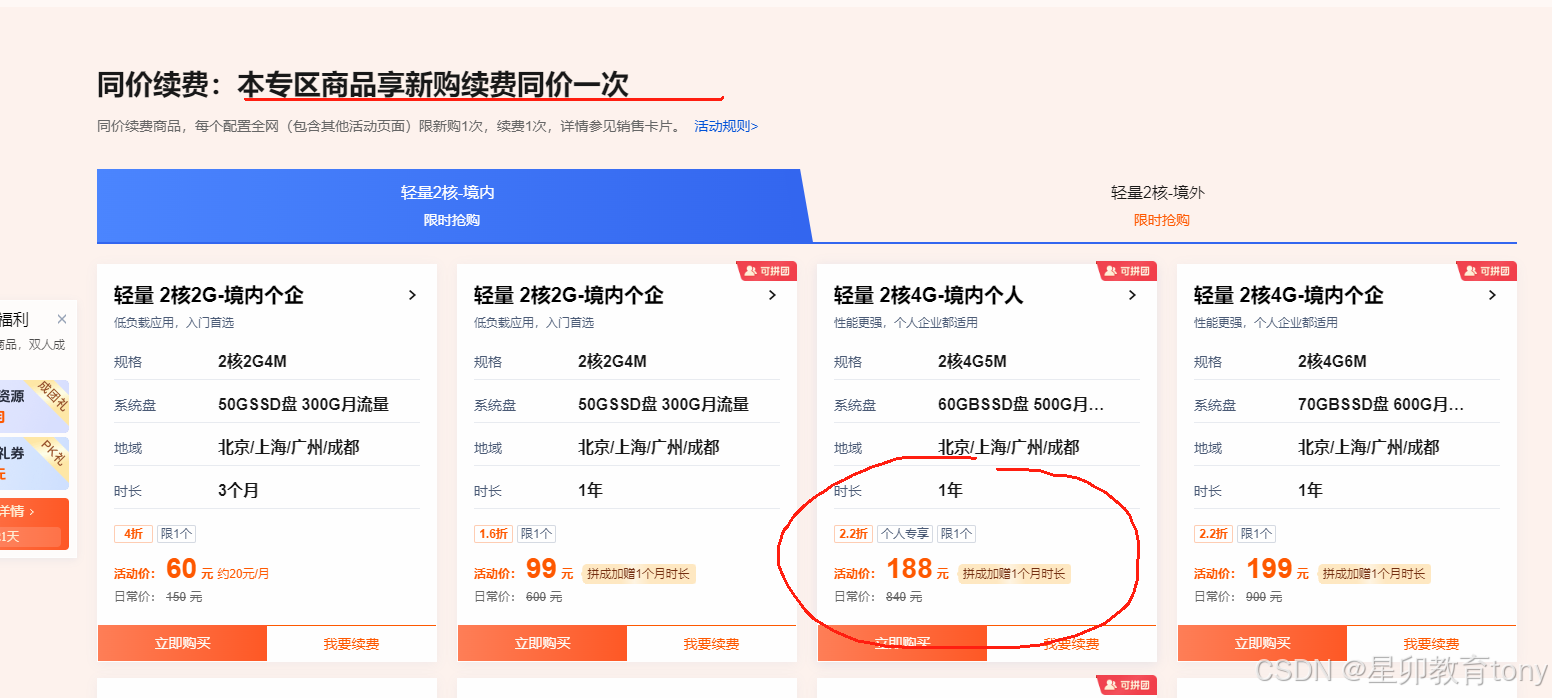Click 立即购买 on the 199元 card

(x=1262, y=643)
